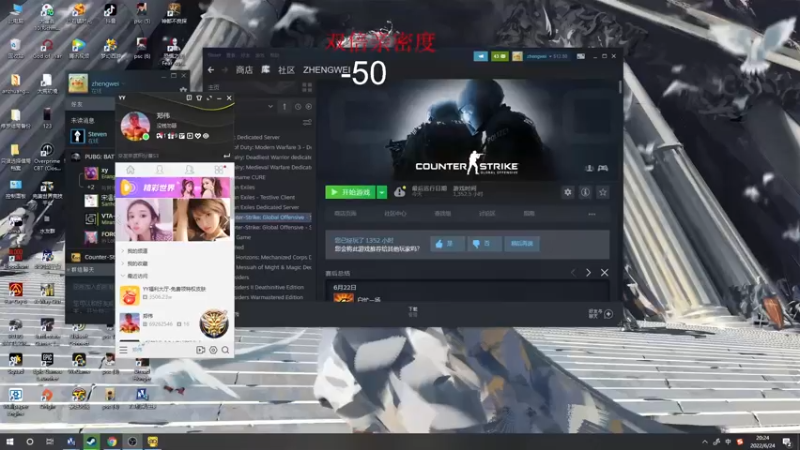Viewport: 800px width, 450px height.
Task: Click the Chrome icon on the taskbar
Action: [112, 441]
